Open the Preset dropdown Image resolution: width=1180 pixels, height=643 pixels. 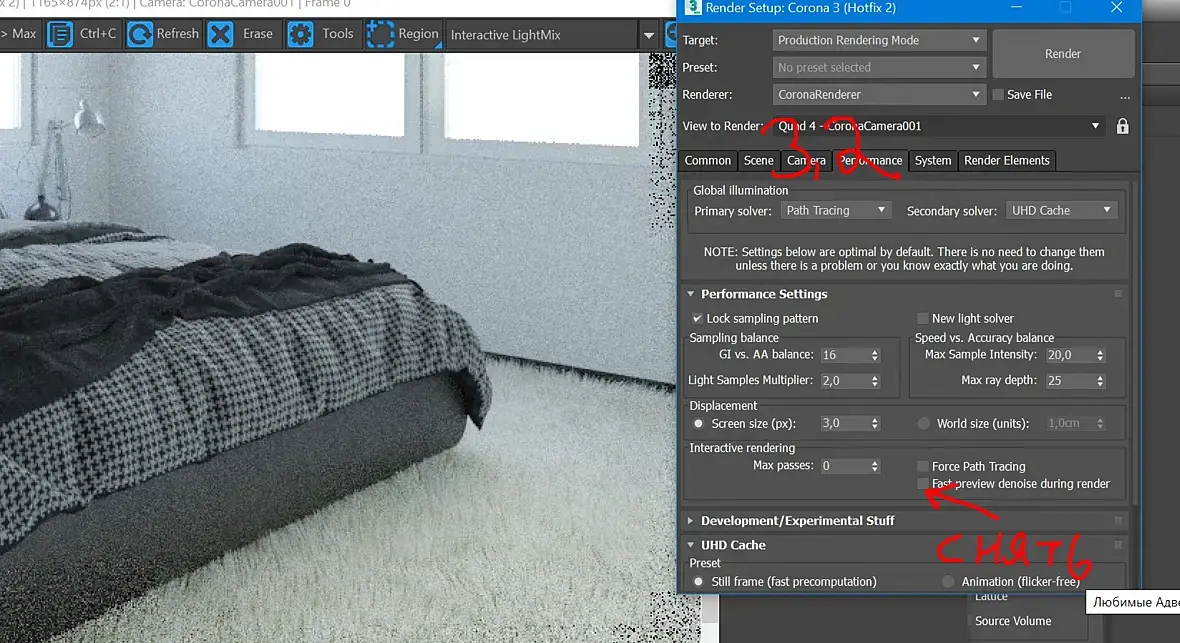pos(878,67)
